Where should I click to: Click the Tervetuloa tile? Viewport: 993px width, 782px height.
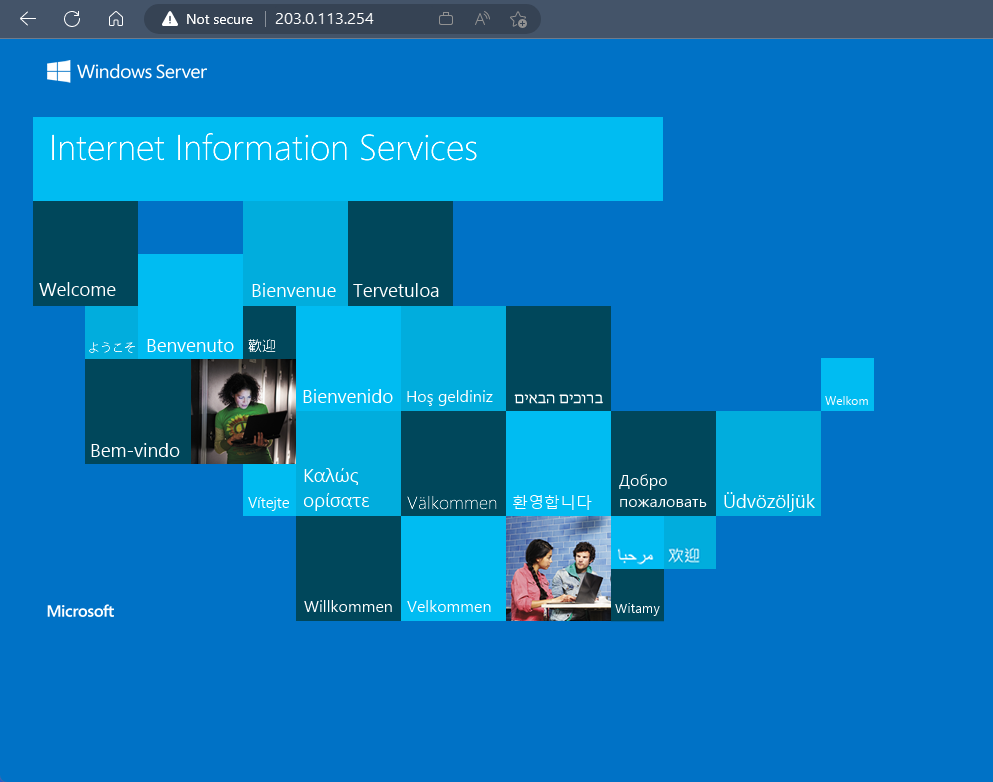(400, 253)
